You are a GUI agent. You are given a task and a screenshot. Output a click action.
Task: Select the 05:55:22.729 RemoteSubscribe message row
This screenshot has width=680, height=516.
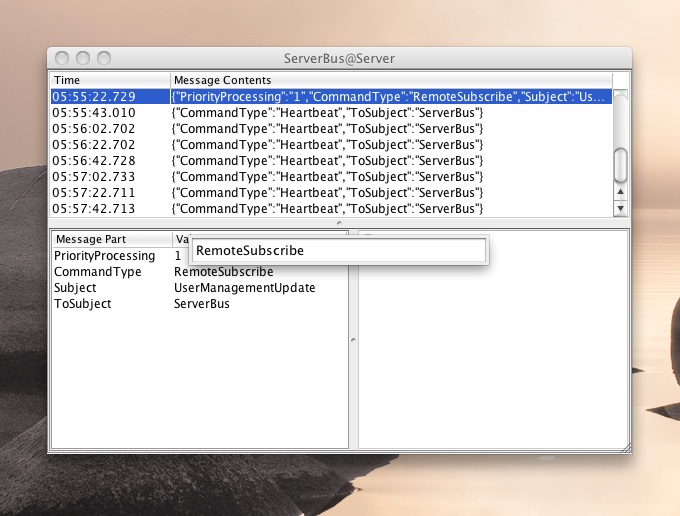pos(330,97)
